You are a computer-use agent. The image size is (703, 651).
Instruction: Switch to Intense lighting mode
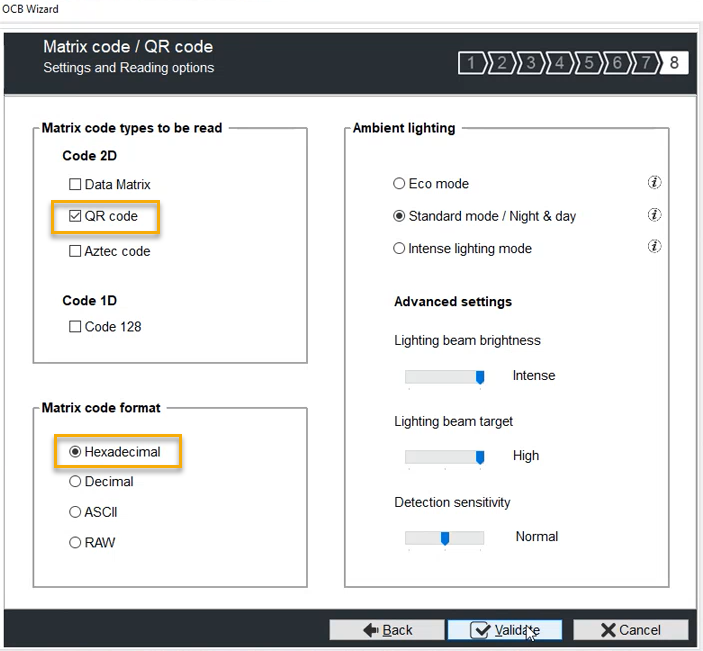coord(399,248)
